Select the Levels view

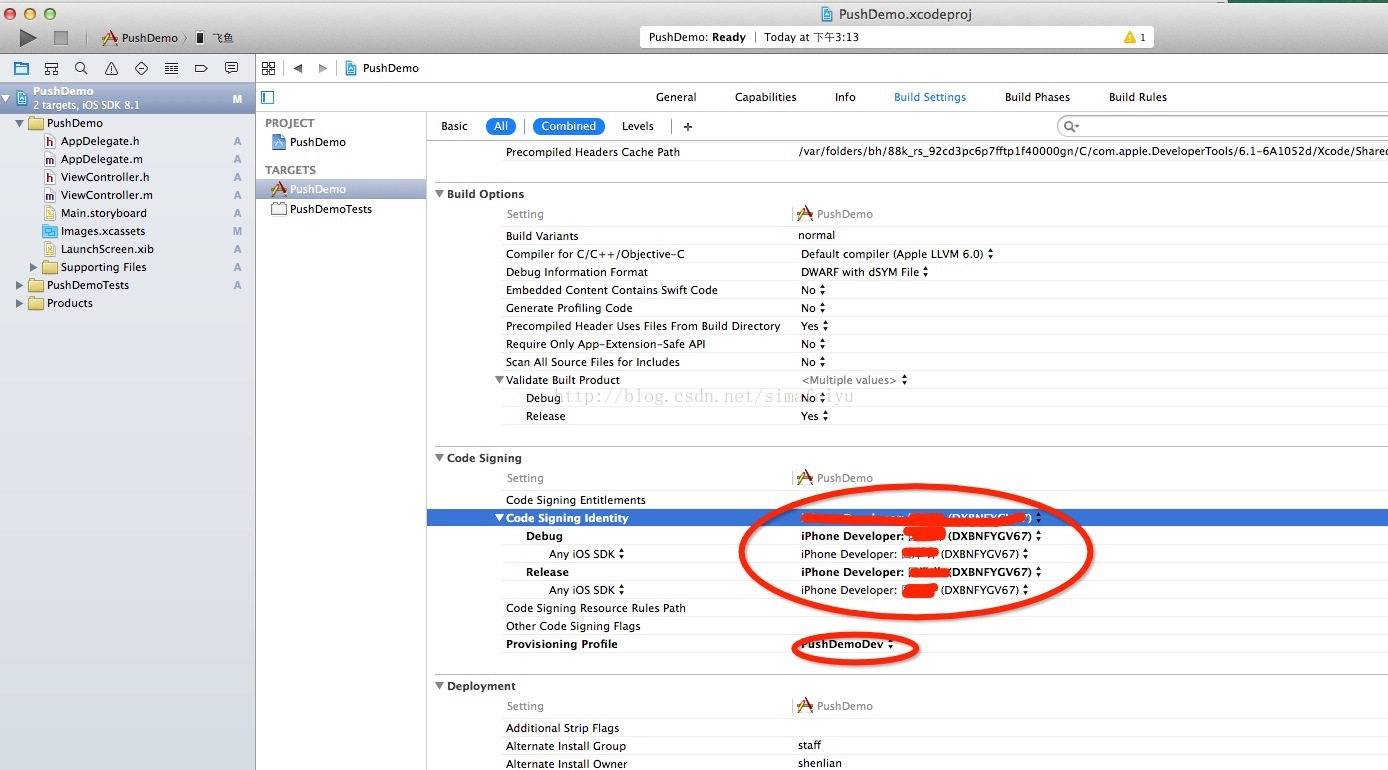638,126
